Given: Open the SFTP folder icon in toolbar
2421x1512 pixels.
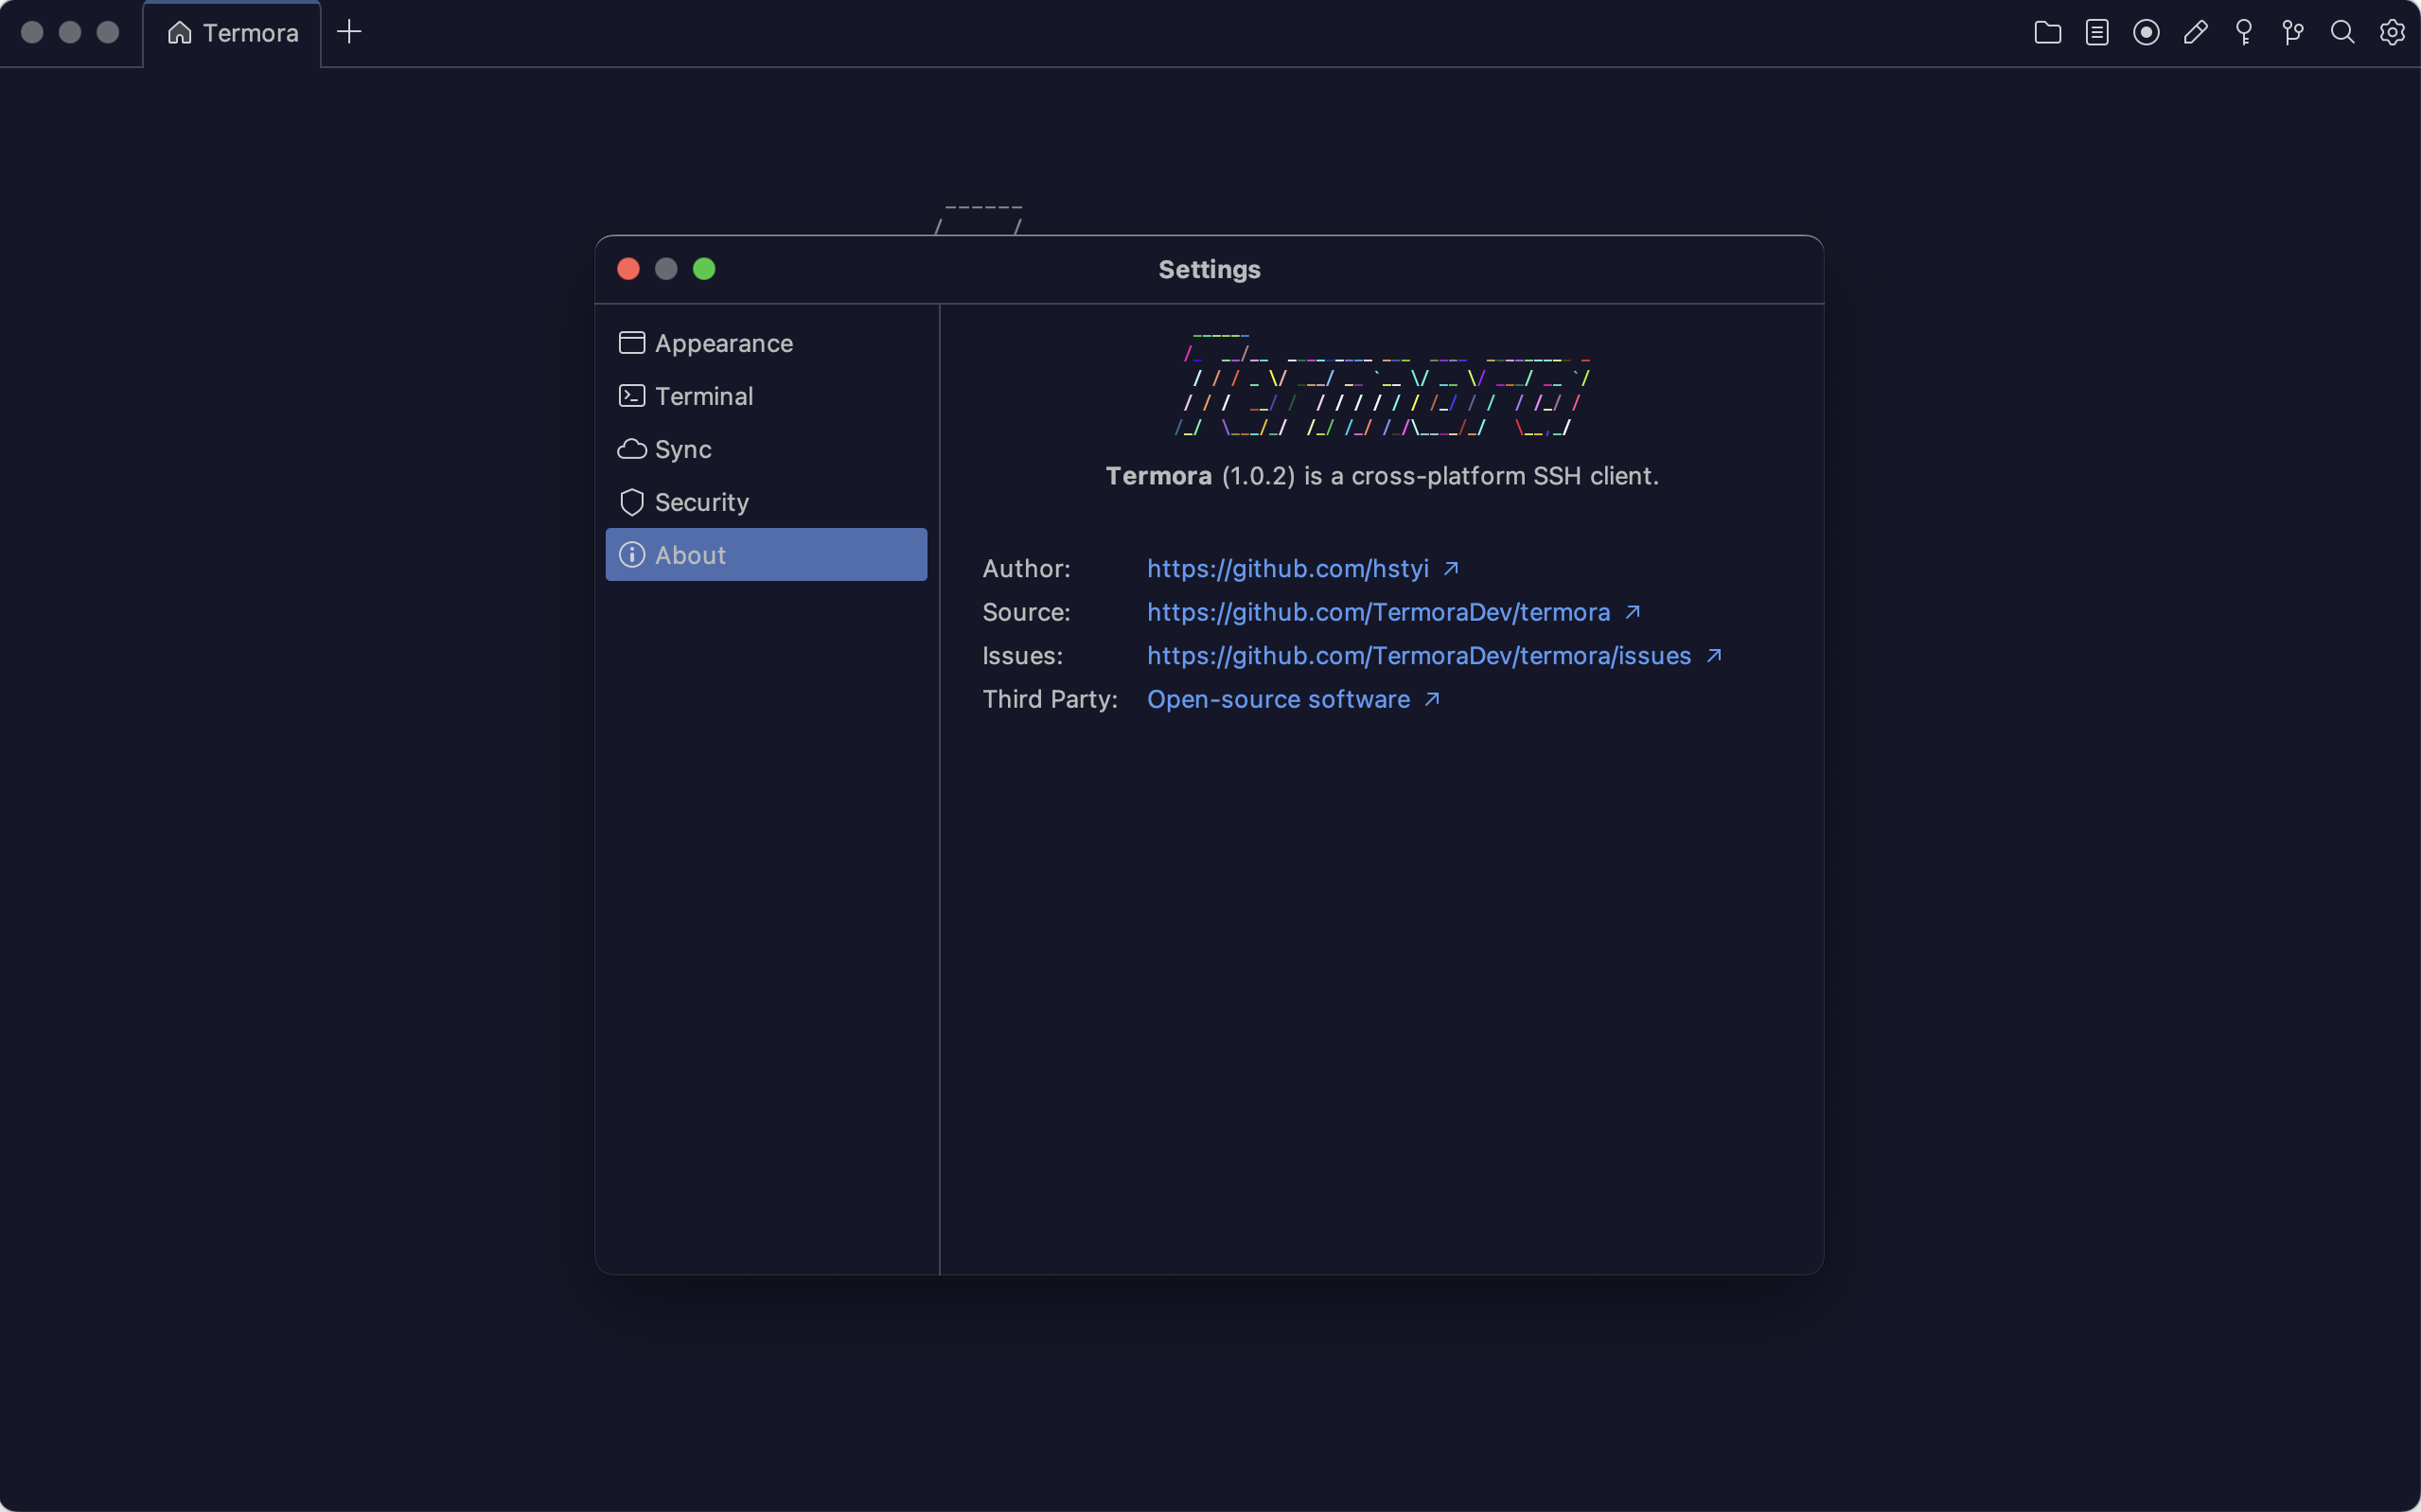Looking at the screenshot, I should tap(2047, 33).
